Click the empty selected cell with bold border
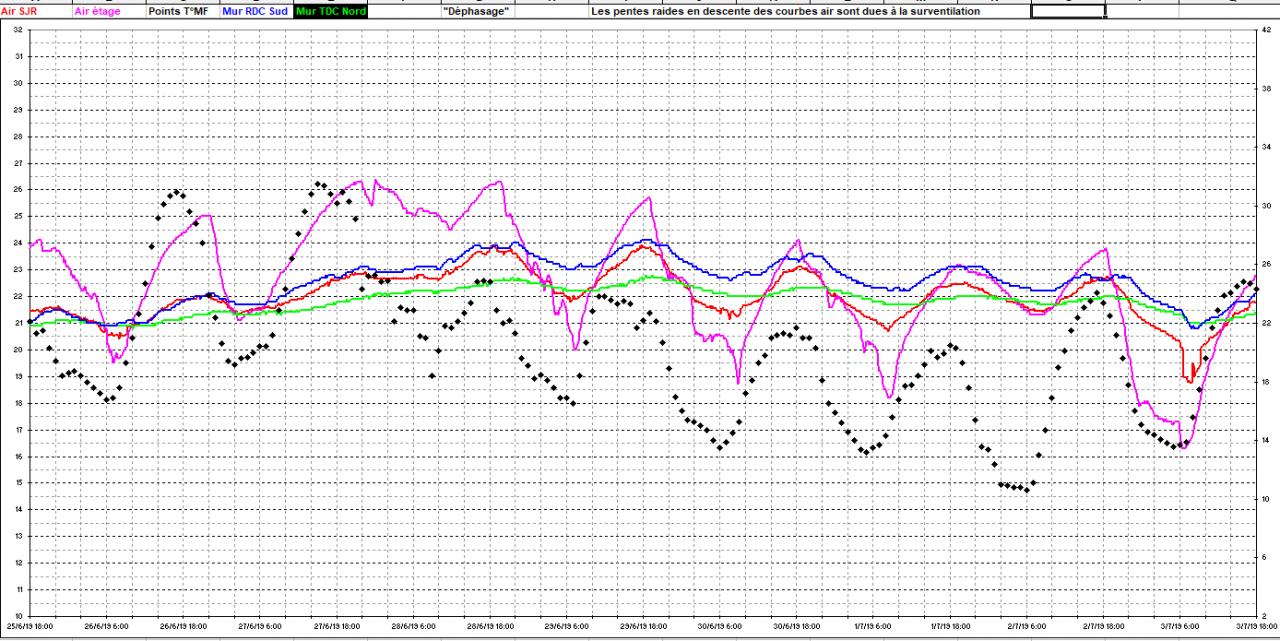This screenshot has height=641, width=1280. (x=1068, y=11)
